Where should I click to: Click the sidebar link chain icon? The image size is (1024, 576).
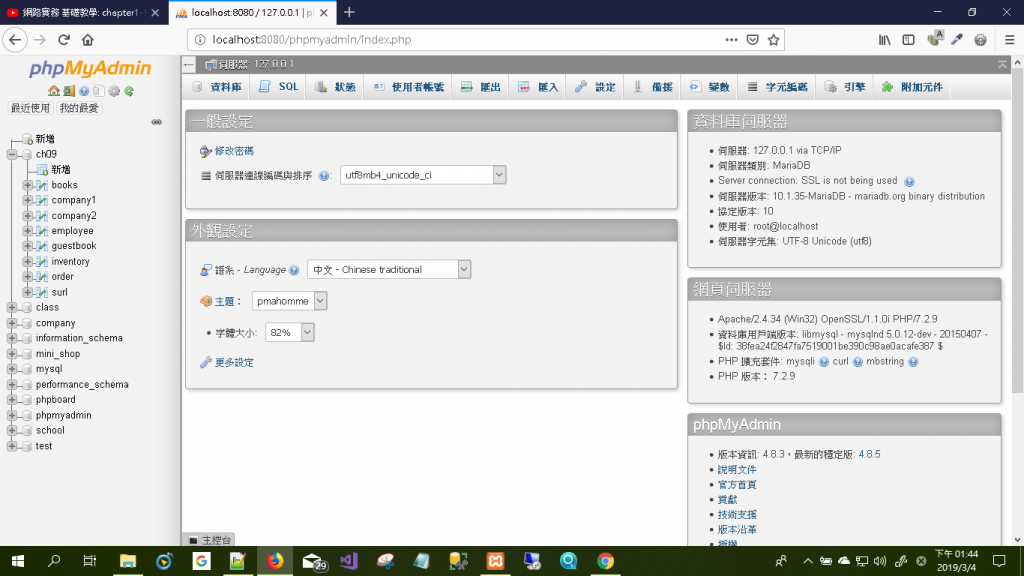(157, 122)
